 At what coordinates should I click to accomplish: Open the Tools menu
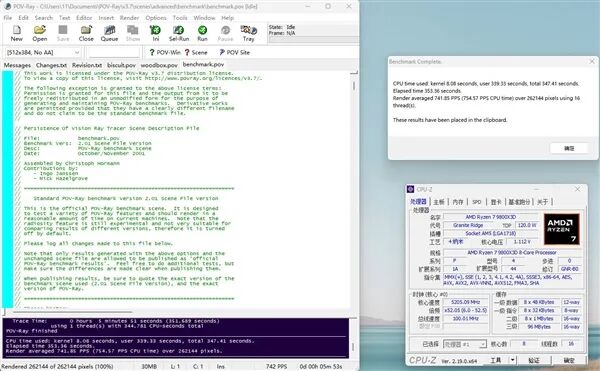(180, 18)
